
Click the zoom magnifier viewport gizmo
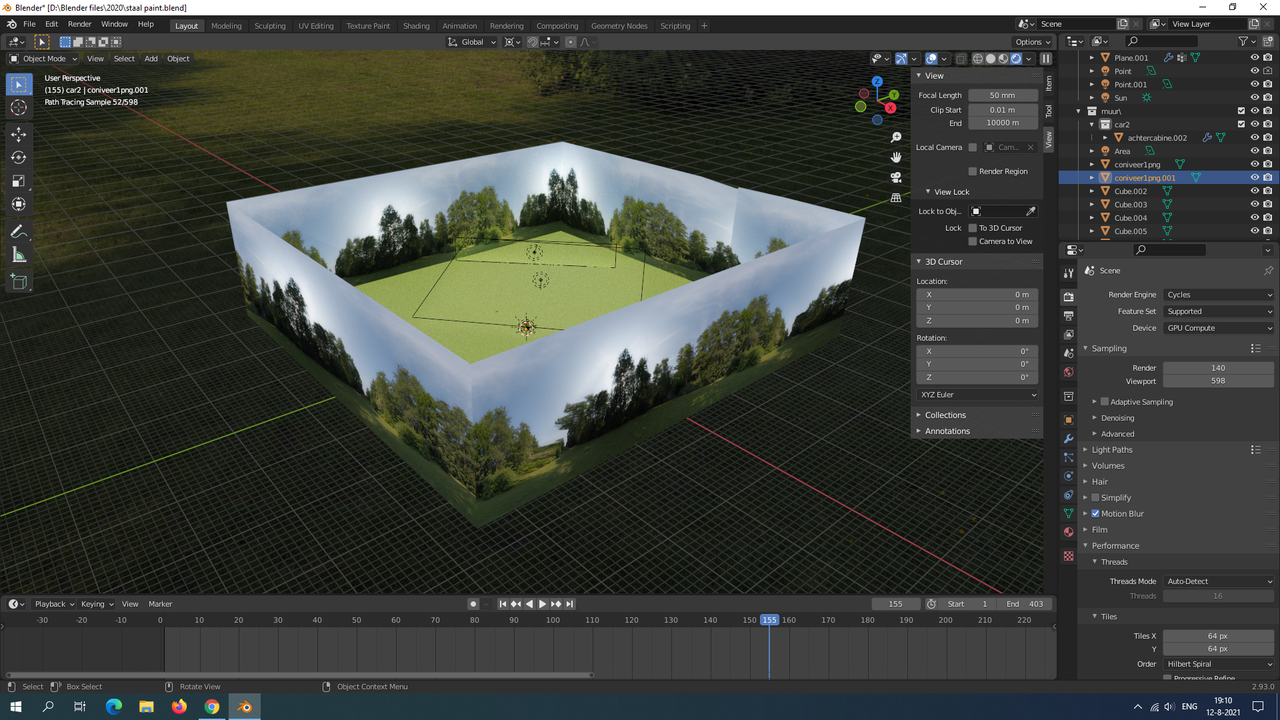(895, 137)
